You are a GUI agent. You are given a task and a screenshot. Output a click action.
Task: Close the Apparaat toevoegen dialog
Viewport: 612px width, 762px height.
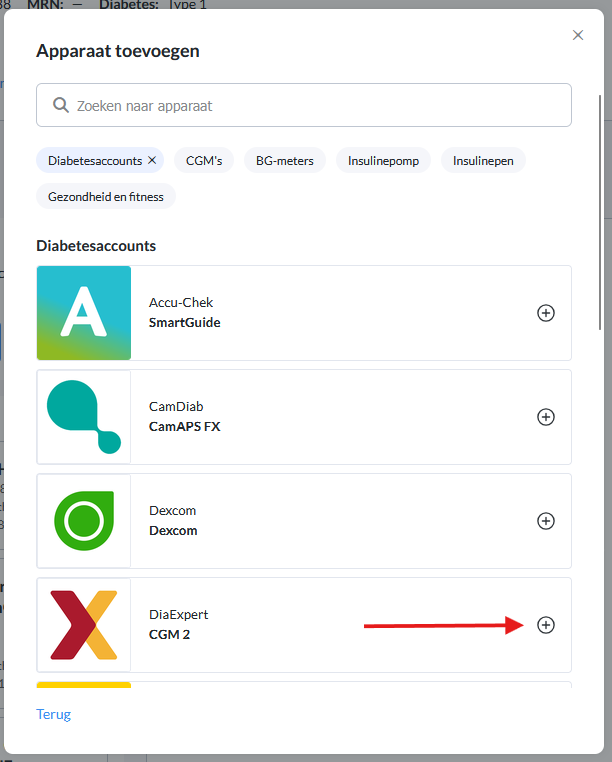click(577, 35)
